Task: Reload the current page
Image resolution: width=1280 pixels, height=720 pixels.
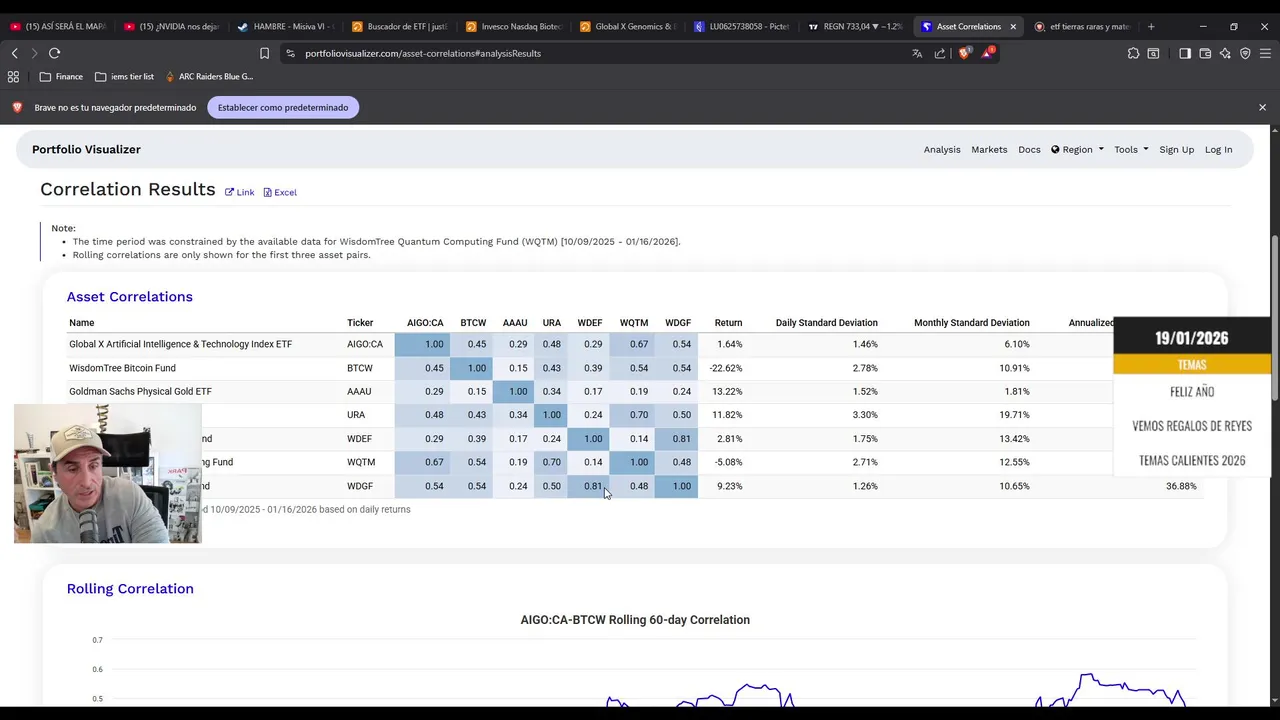Action: click(x=54, y=53)
